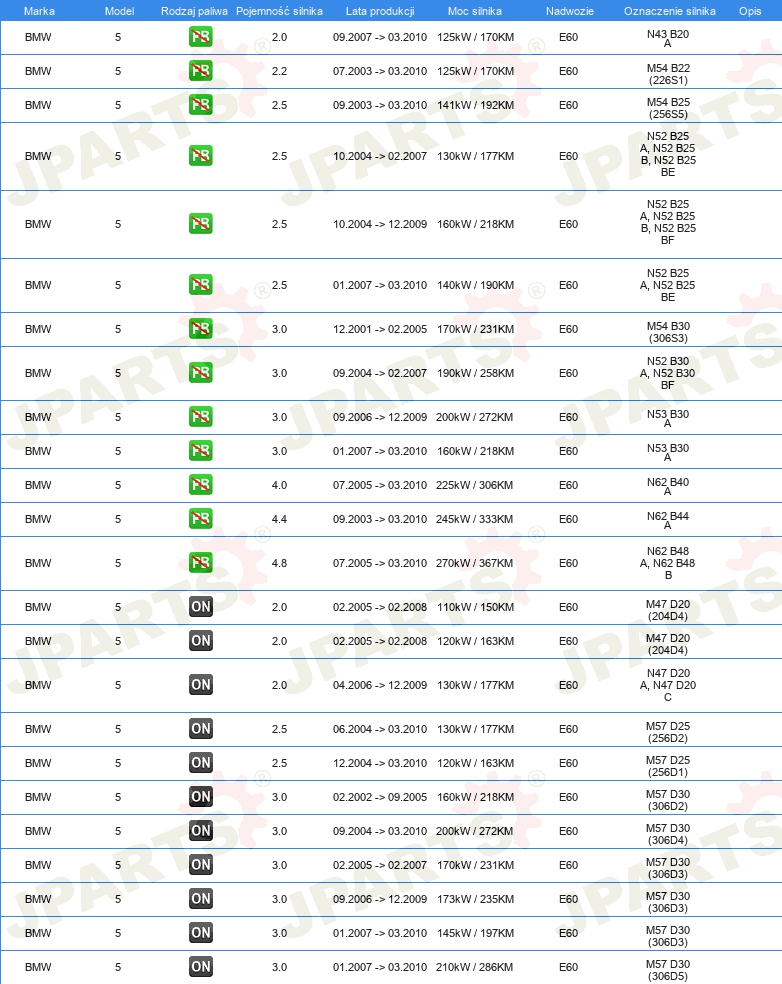Click the petrol icon in the 4.0 engine row
The height and width of the screenshot is (984, 782).
(201, 484)
